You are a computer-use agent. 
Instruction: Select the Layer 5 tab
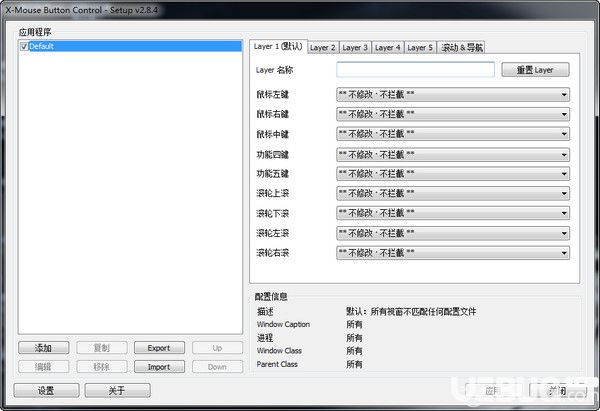(x=420, y=47)
